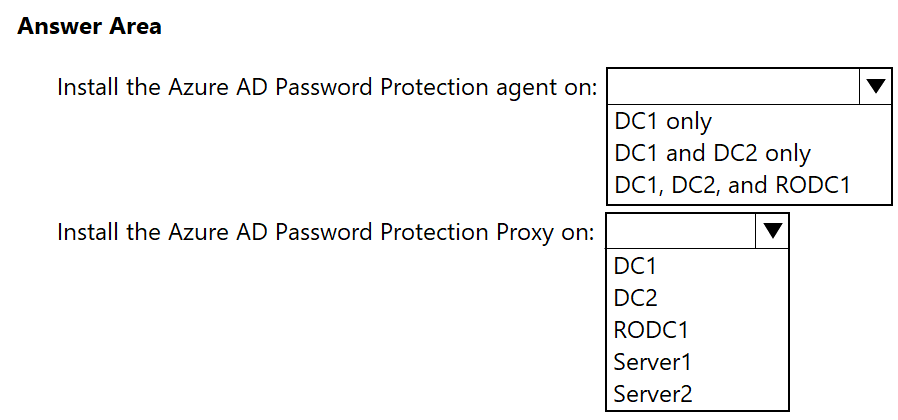Click "Install" at start of agent prompt
The image size is (898, 420).
[x=88, y=88]
